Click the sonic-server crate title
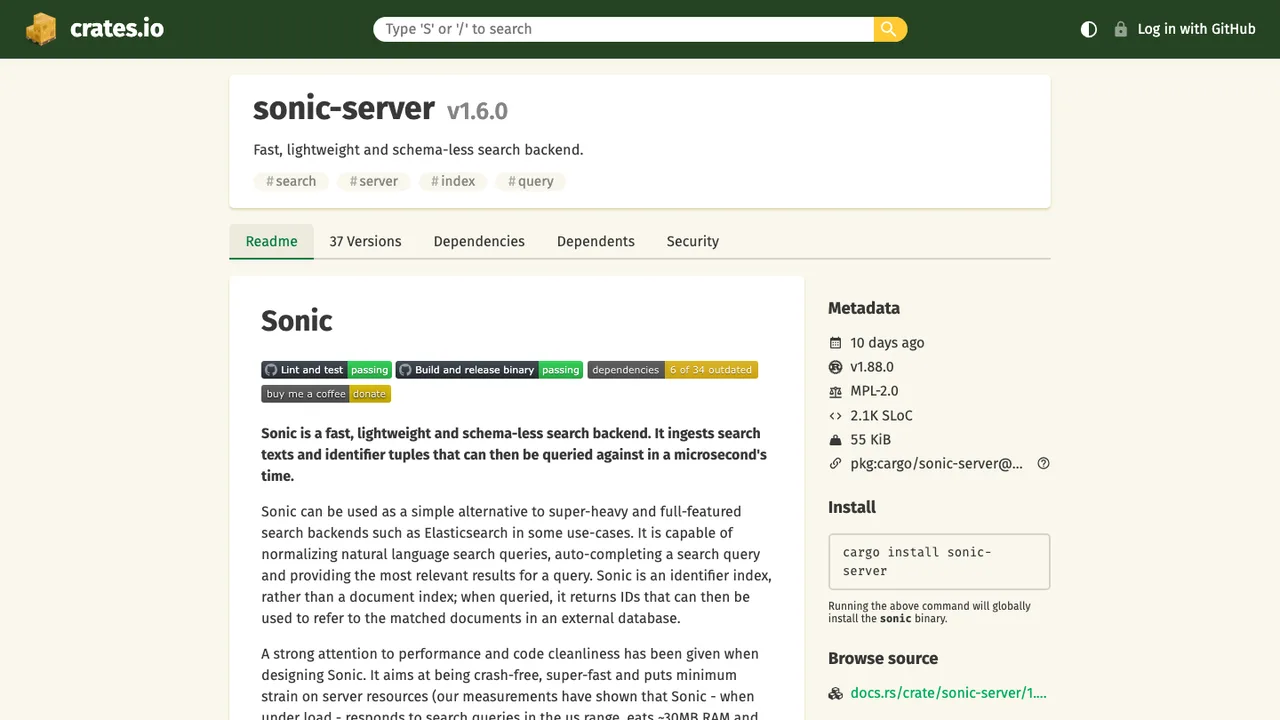Viewport: 1280px width, 720px height. 344,108
